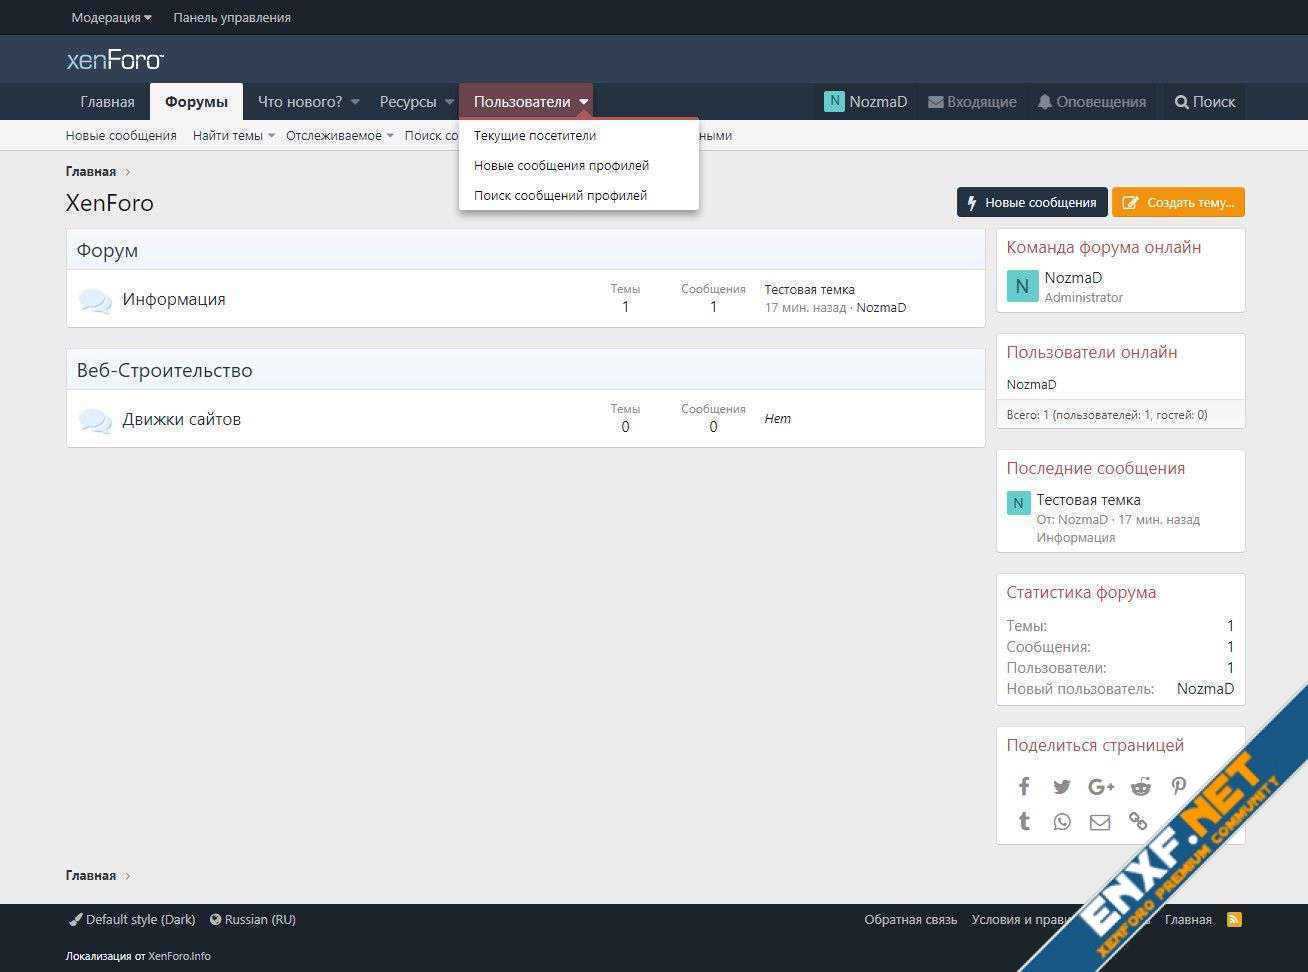Collapse the Пользователи dropdown arrow

pos(584,102)
